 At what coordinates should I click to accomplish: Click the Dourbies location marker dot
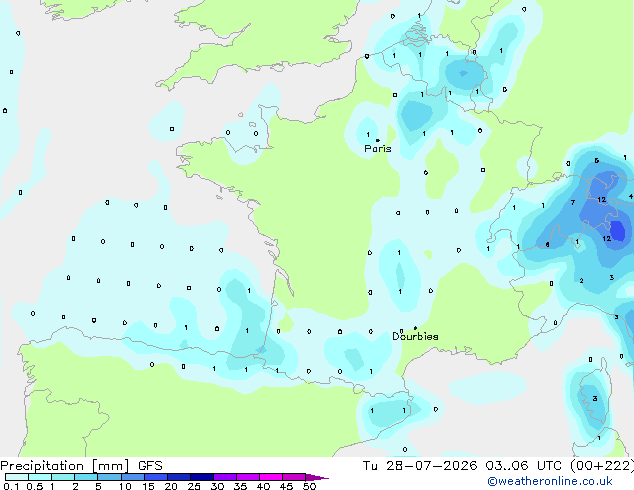415,328
